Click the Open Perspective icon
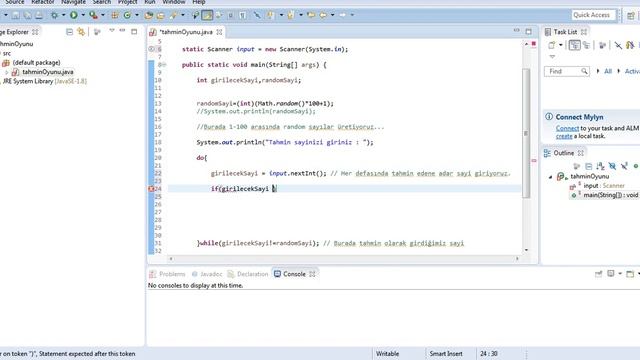This screenshot has height=360, width=640. (x=631, y=16)
